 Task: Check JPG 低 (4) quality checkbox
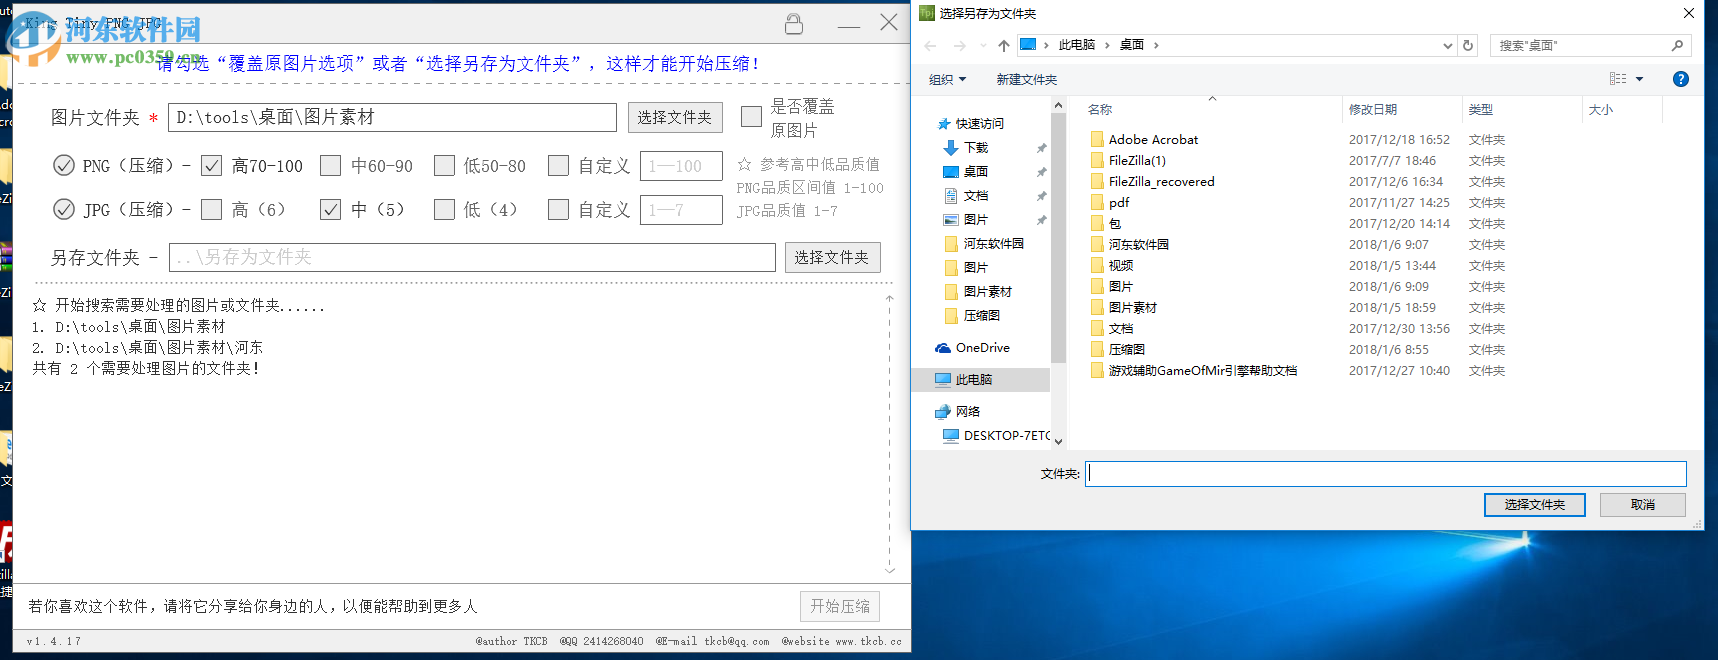[444, 209]
